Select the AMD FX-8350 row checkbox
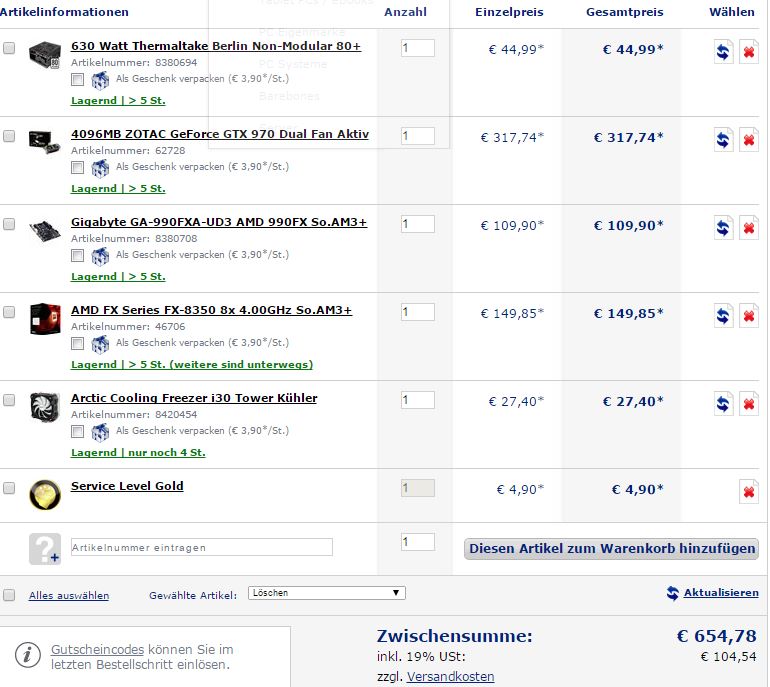The width and height of the screenshot is (770, 687). [9, 312]
